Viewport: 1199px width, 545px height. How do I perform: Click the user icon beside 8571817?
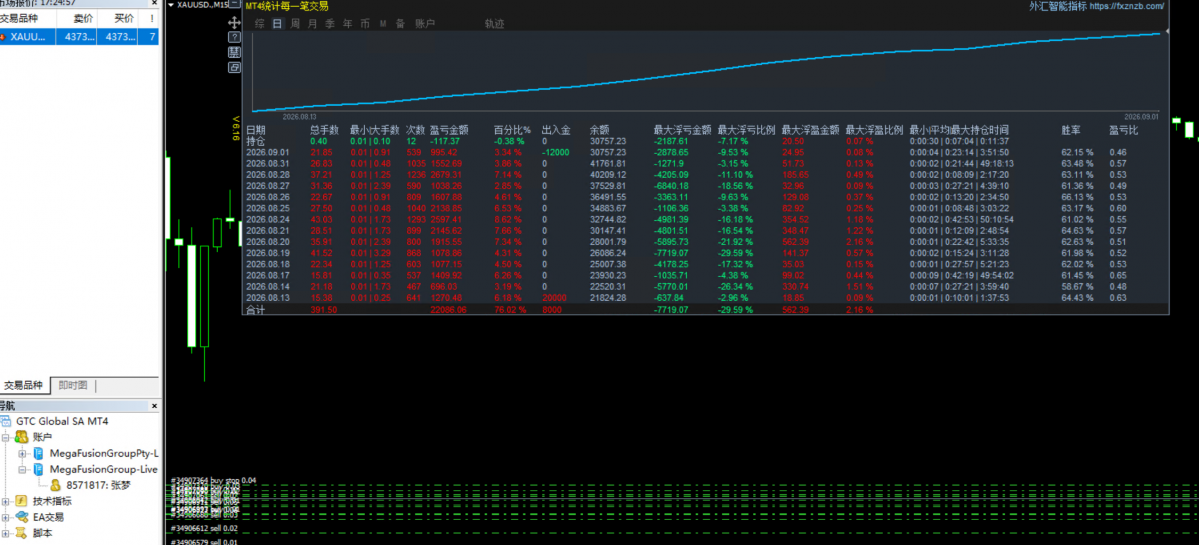55,485
